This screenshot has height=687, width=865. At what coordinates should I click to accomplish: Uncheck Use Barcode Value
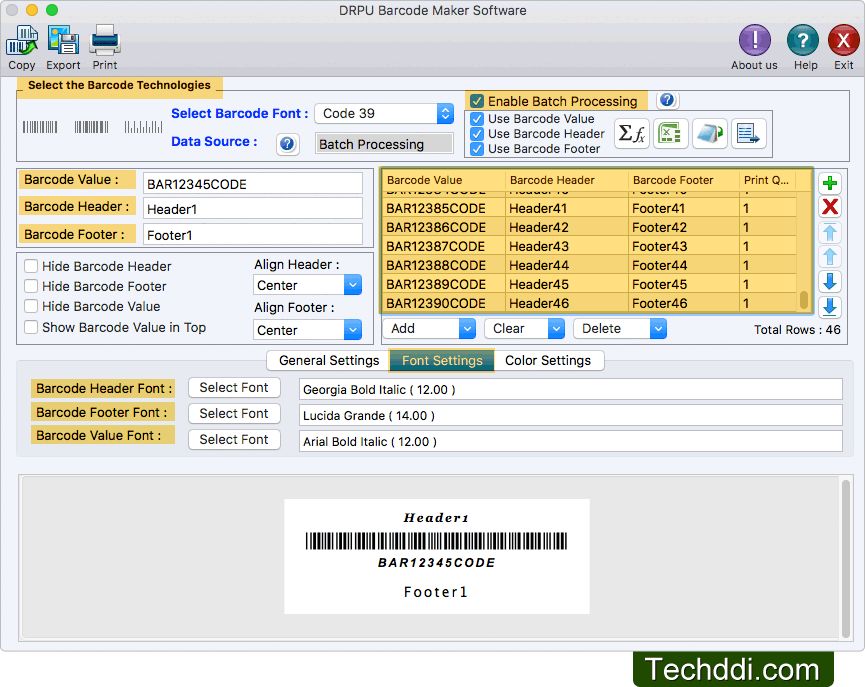pyautogui.click(x=477, y=119)
